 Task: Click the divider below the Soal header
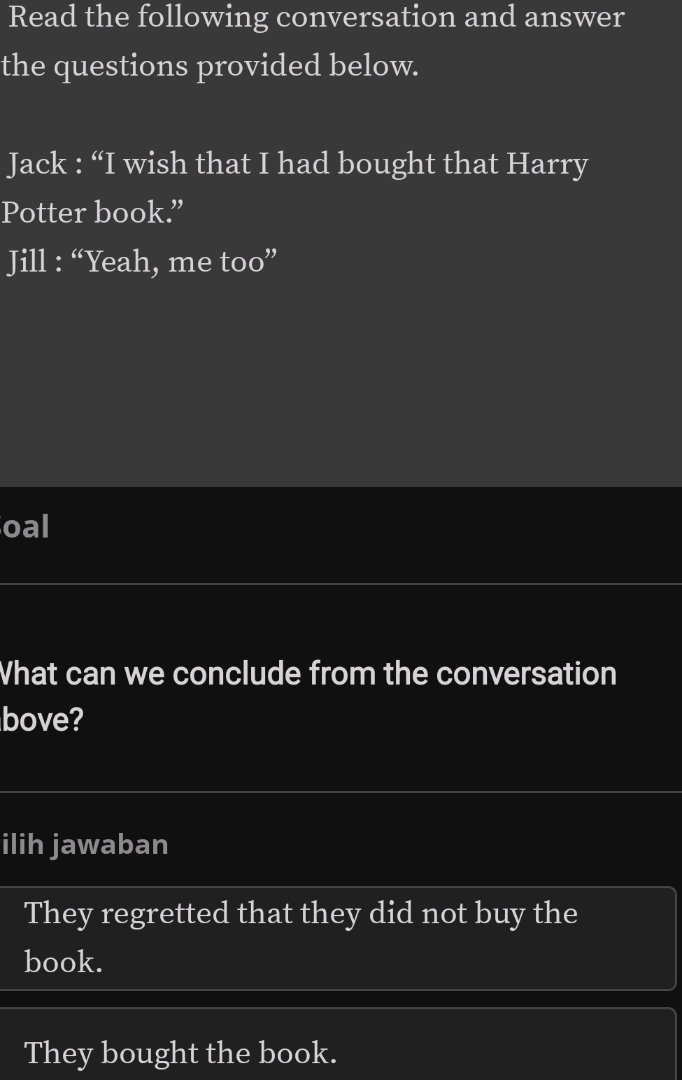click(340, 583)
